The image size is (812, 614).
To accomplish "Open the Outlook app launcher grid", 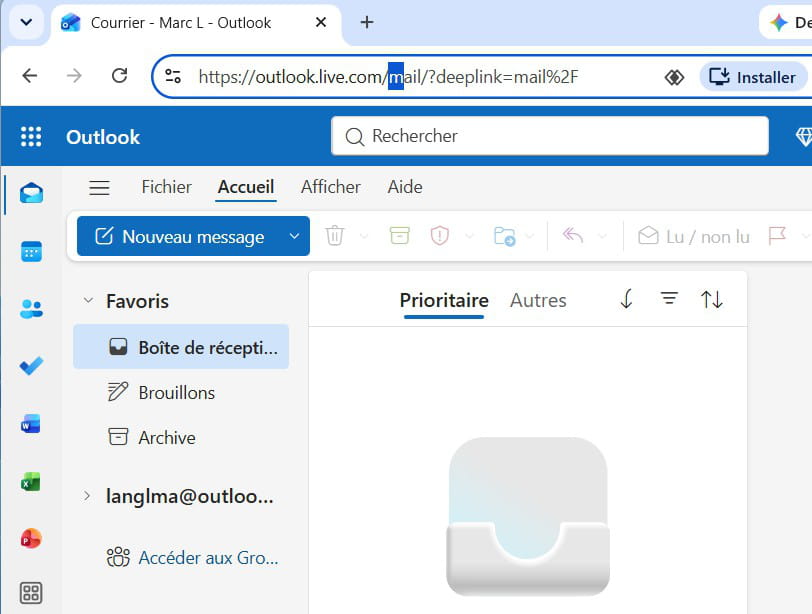I will point(31,137).
